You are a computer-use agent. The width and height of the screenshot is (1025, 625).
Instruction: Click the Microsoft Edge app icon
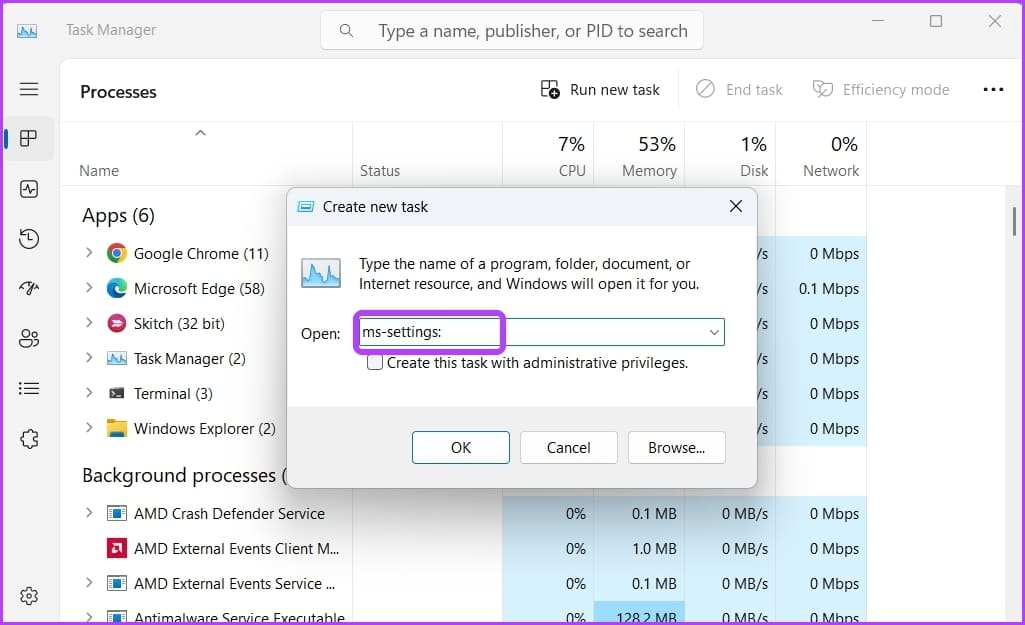[x=116, y=288]
